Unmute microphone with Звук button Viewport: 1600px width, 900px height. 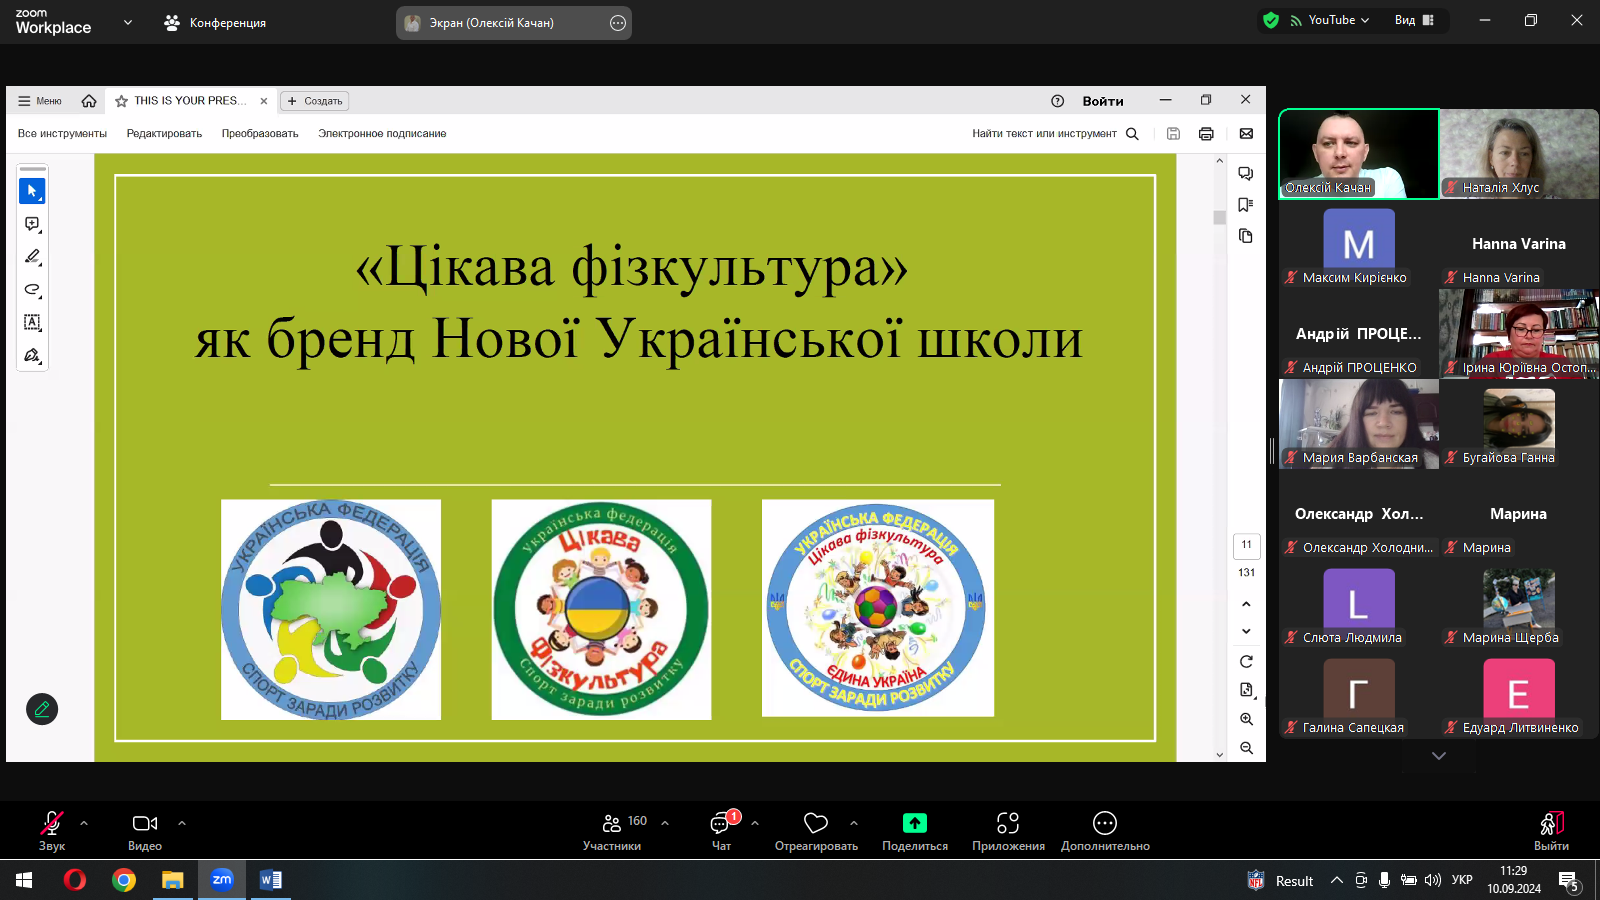coord(51,830)
